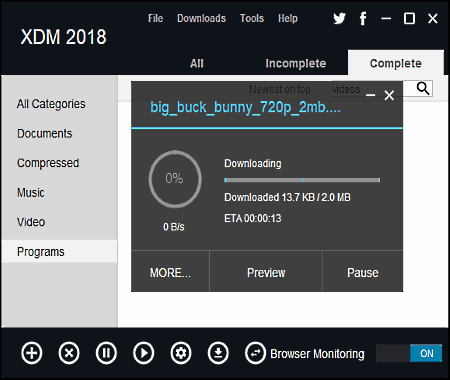Close the download progress dialog
Image resolution: width=450 pixels, height=380 pixels.
coord(389,95)
